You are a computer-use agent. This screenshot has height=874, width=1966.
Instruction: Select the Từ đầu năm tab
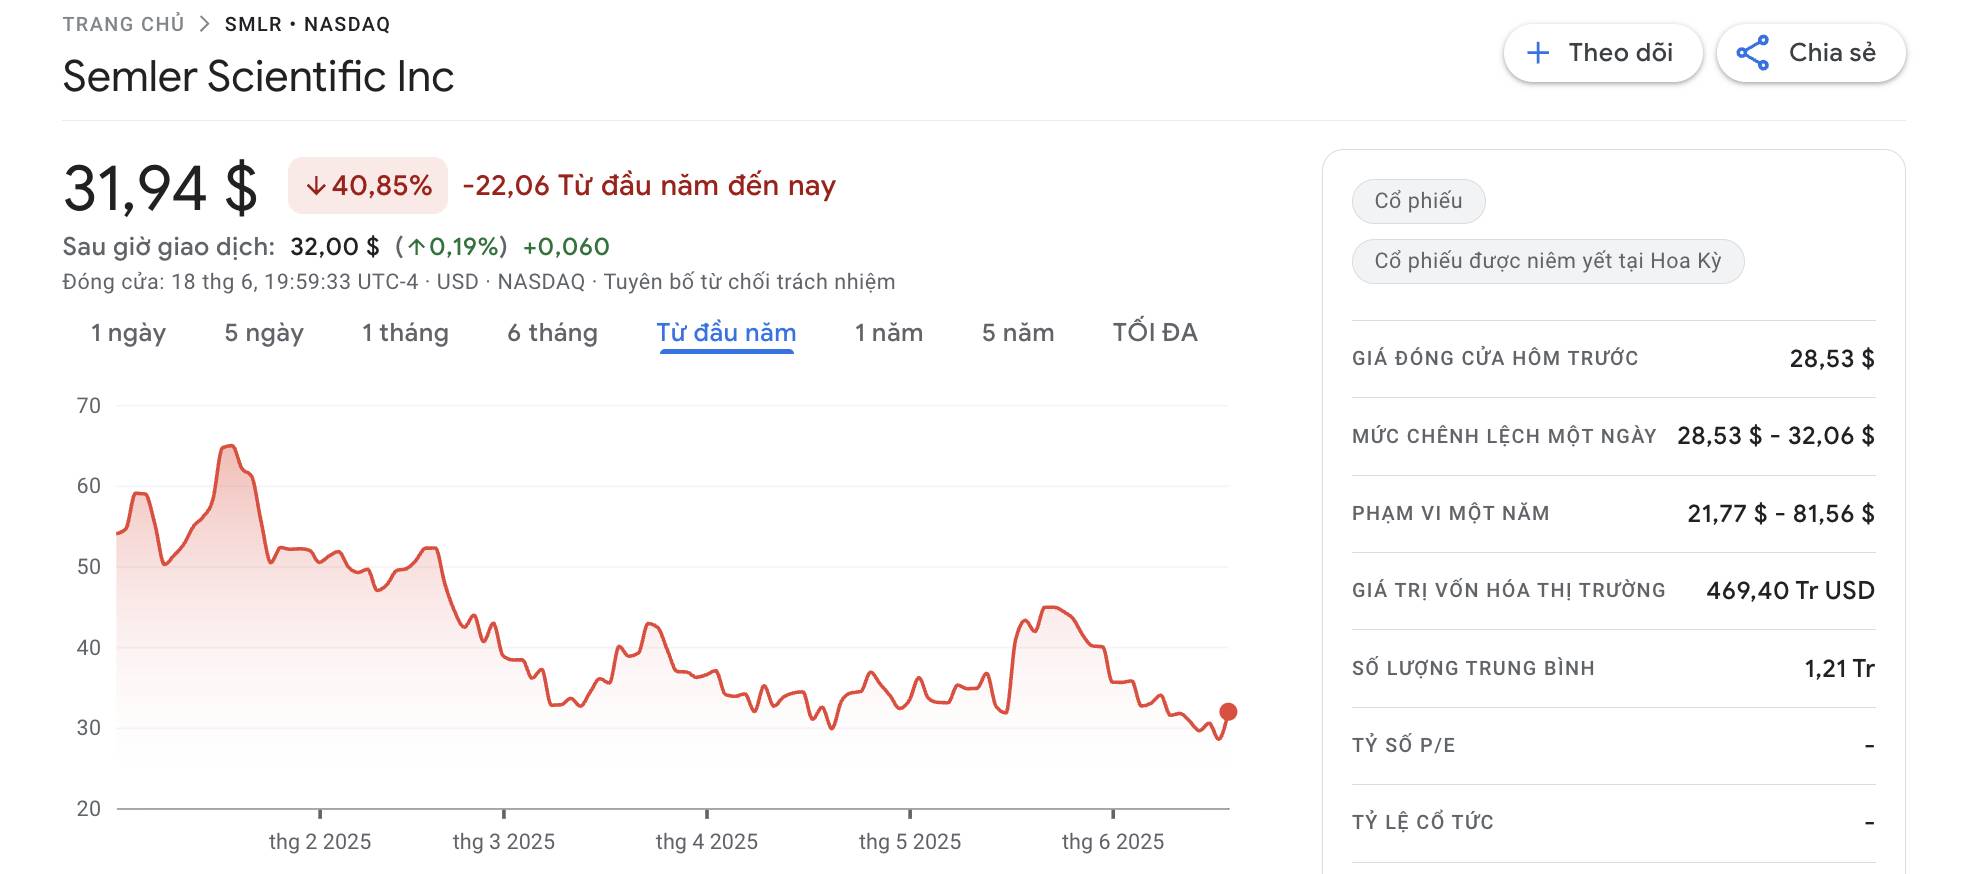click(x=726, y=333)
